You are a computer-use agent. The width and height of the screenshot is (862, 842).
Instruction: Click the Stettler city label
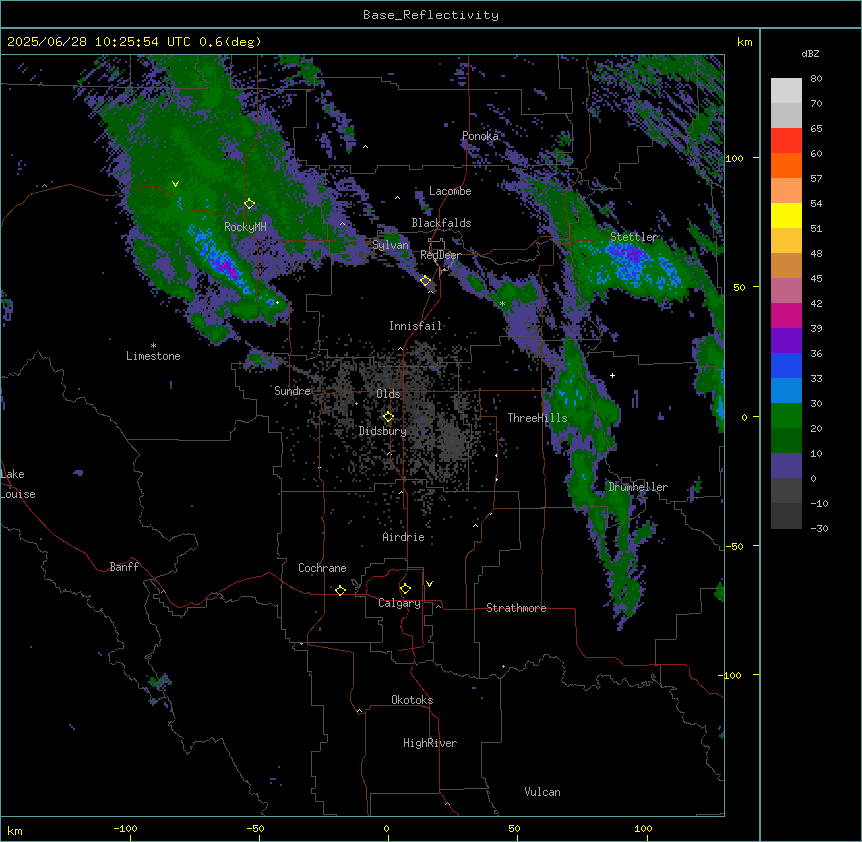(634, 237)
